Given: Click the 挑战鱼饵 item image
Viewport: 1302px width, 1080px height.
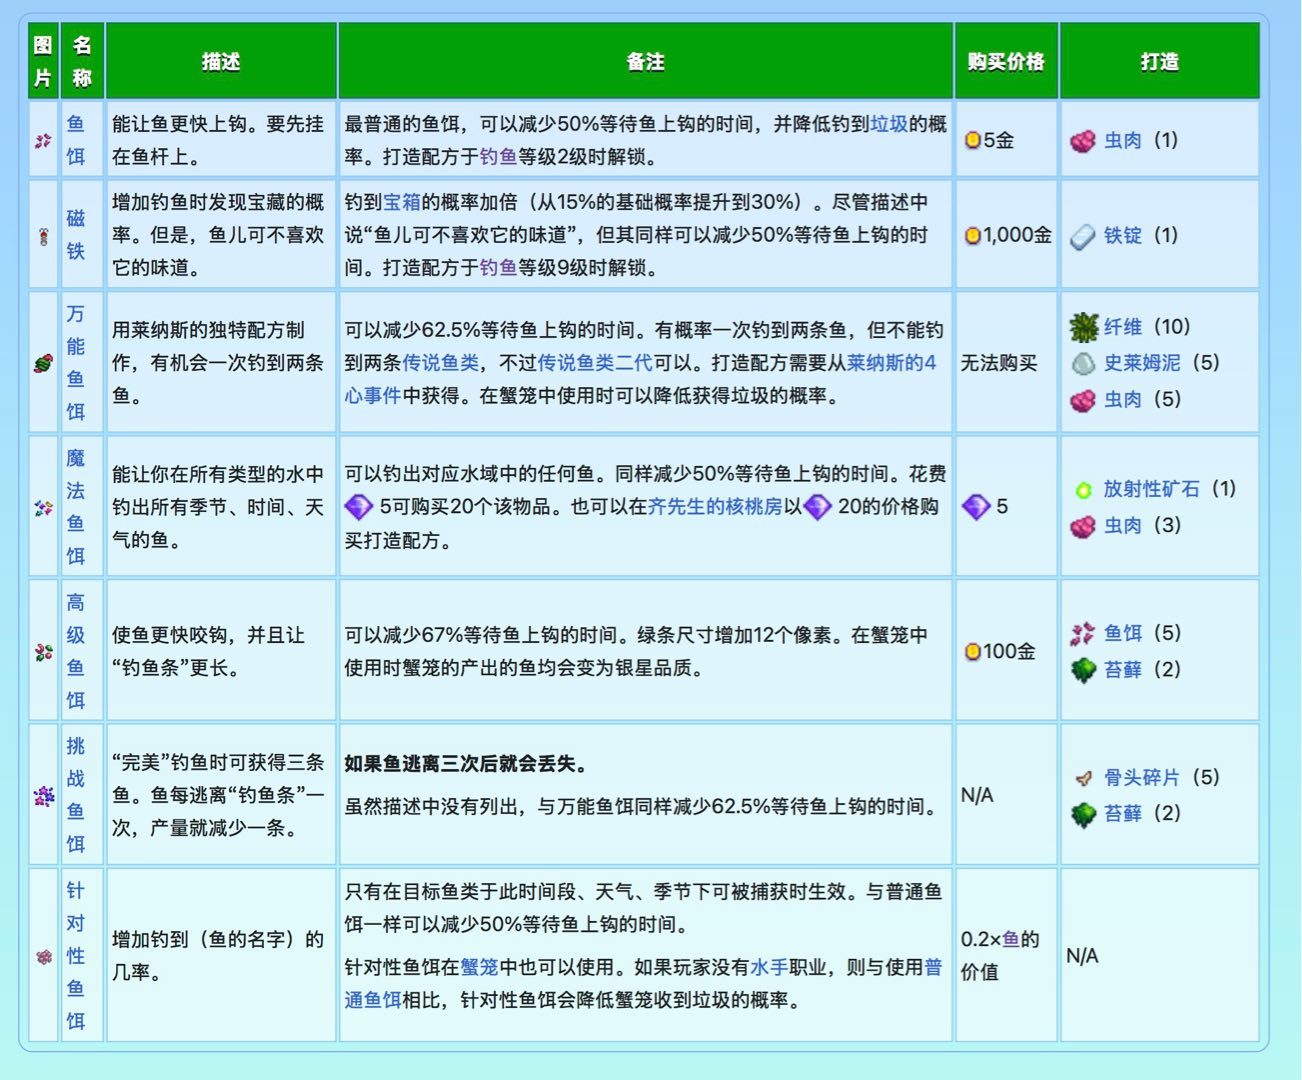Looking at the screenshot, I should [x=43, y=796].
